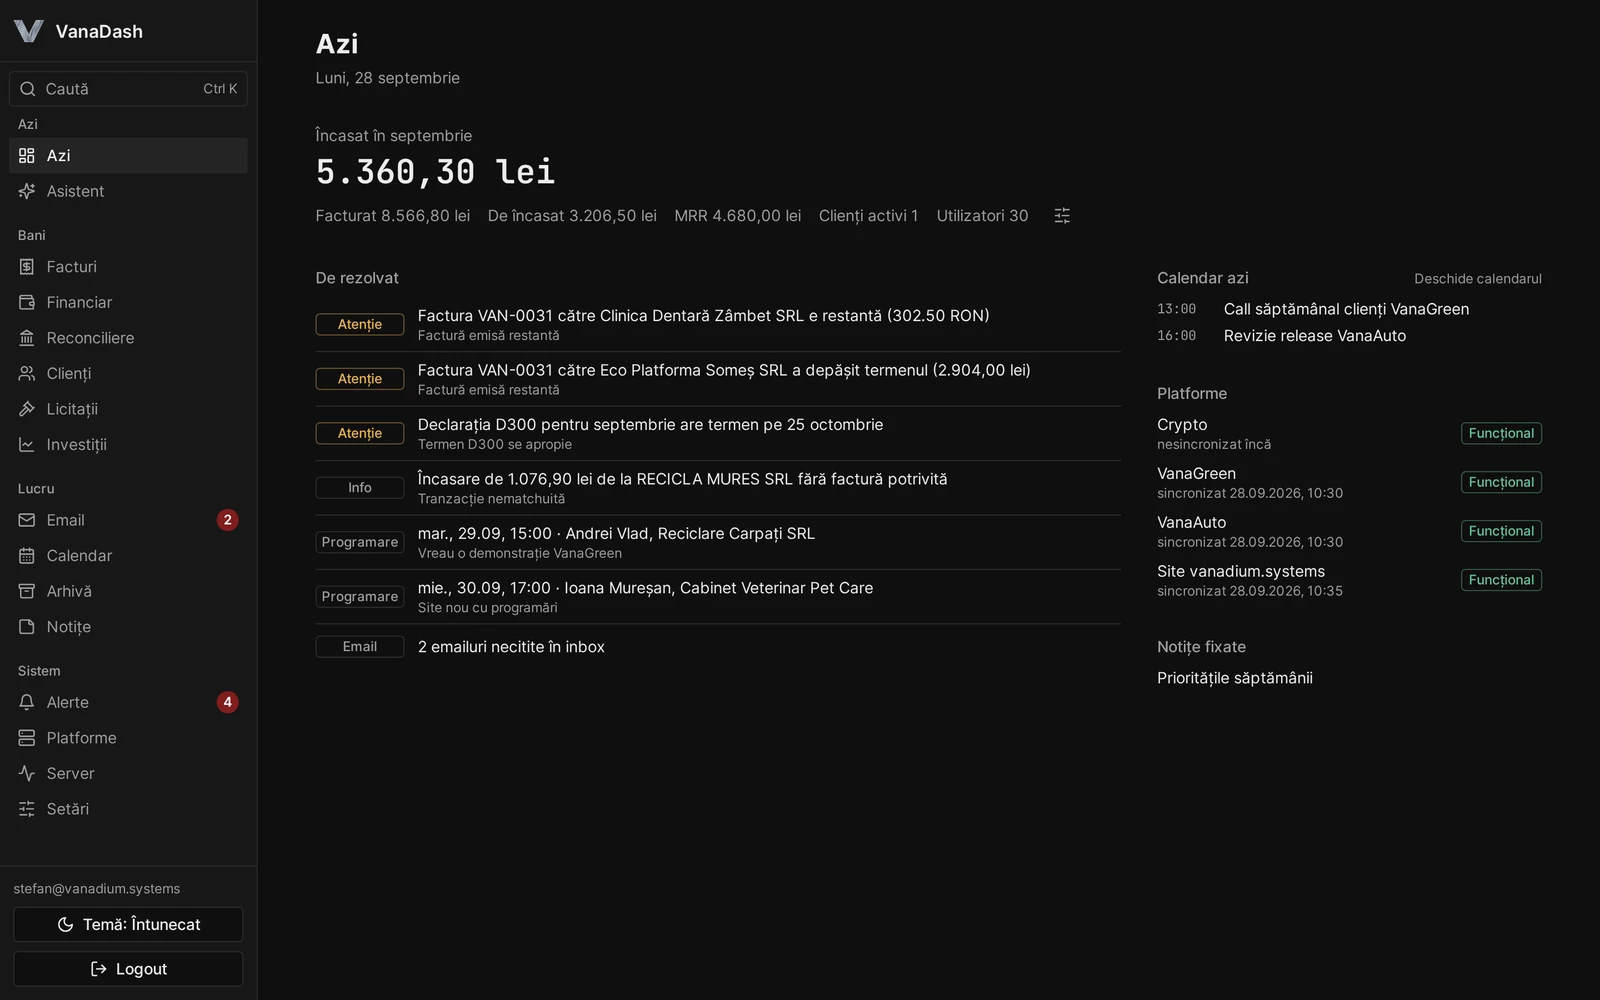Open Ioana Mureșan appointment row
This screenshot has width=1600, height=1000.
(718, 597)
